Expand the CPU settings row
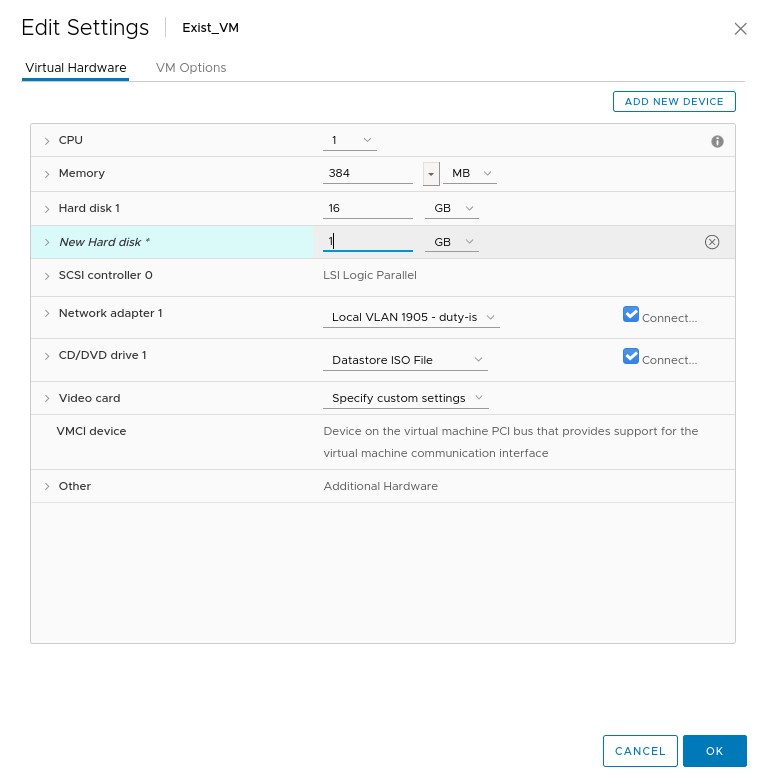 [x=47, y=141]
